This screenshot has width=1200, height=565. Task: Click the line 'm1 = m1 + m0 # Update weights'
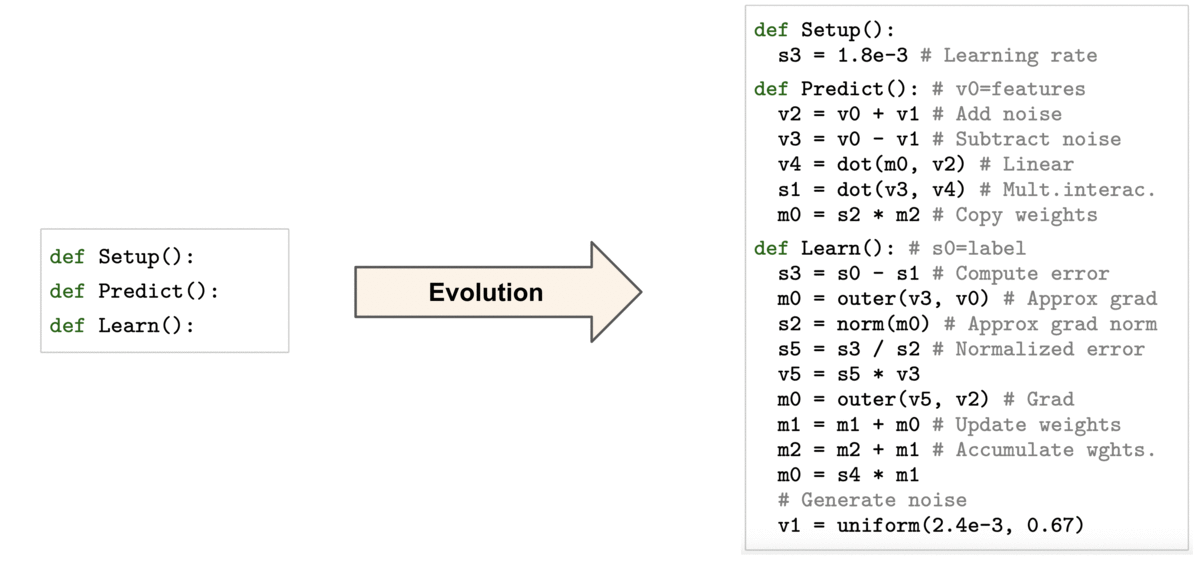click(x=949, y=424)
